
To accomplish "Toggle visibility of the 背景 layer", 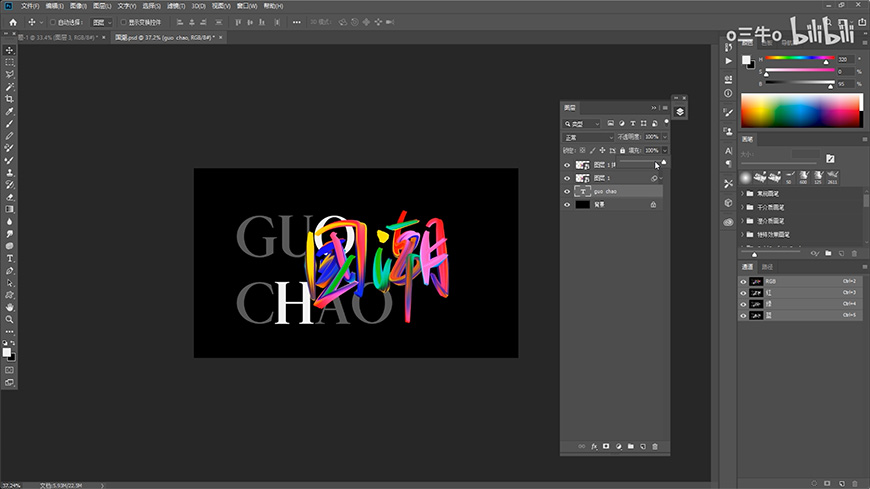I will point(568,204).
